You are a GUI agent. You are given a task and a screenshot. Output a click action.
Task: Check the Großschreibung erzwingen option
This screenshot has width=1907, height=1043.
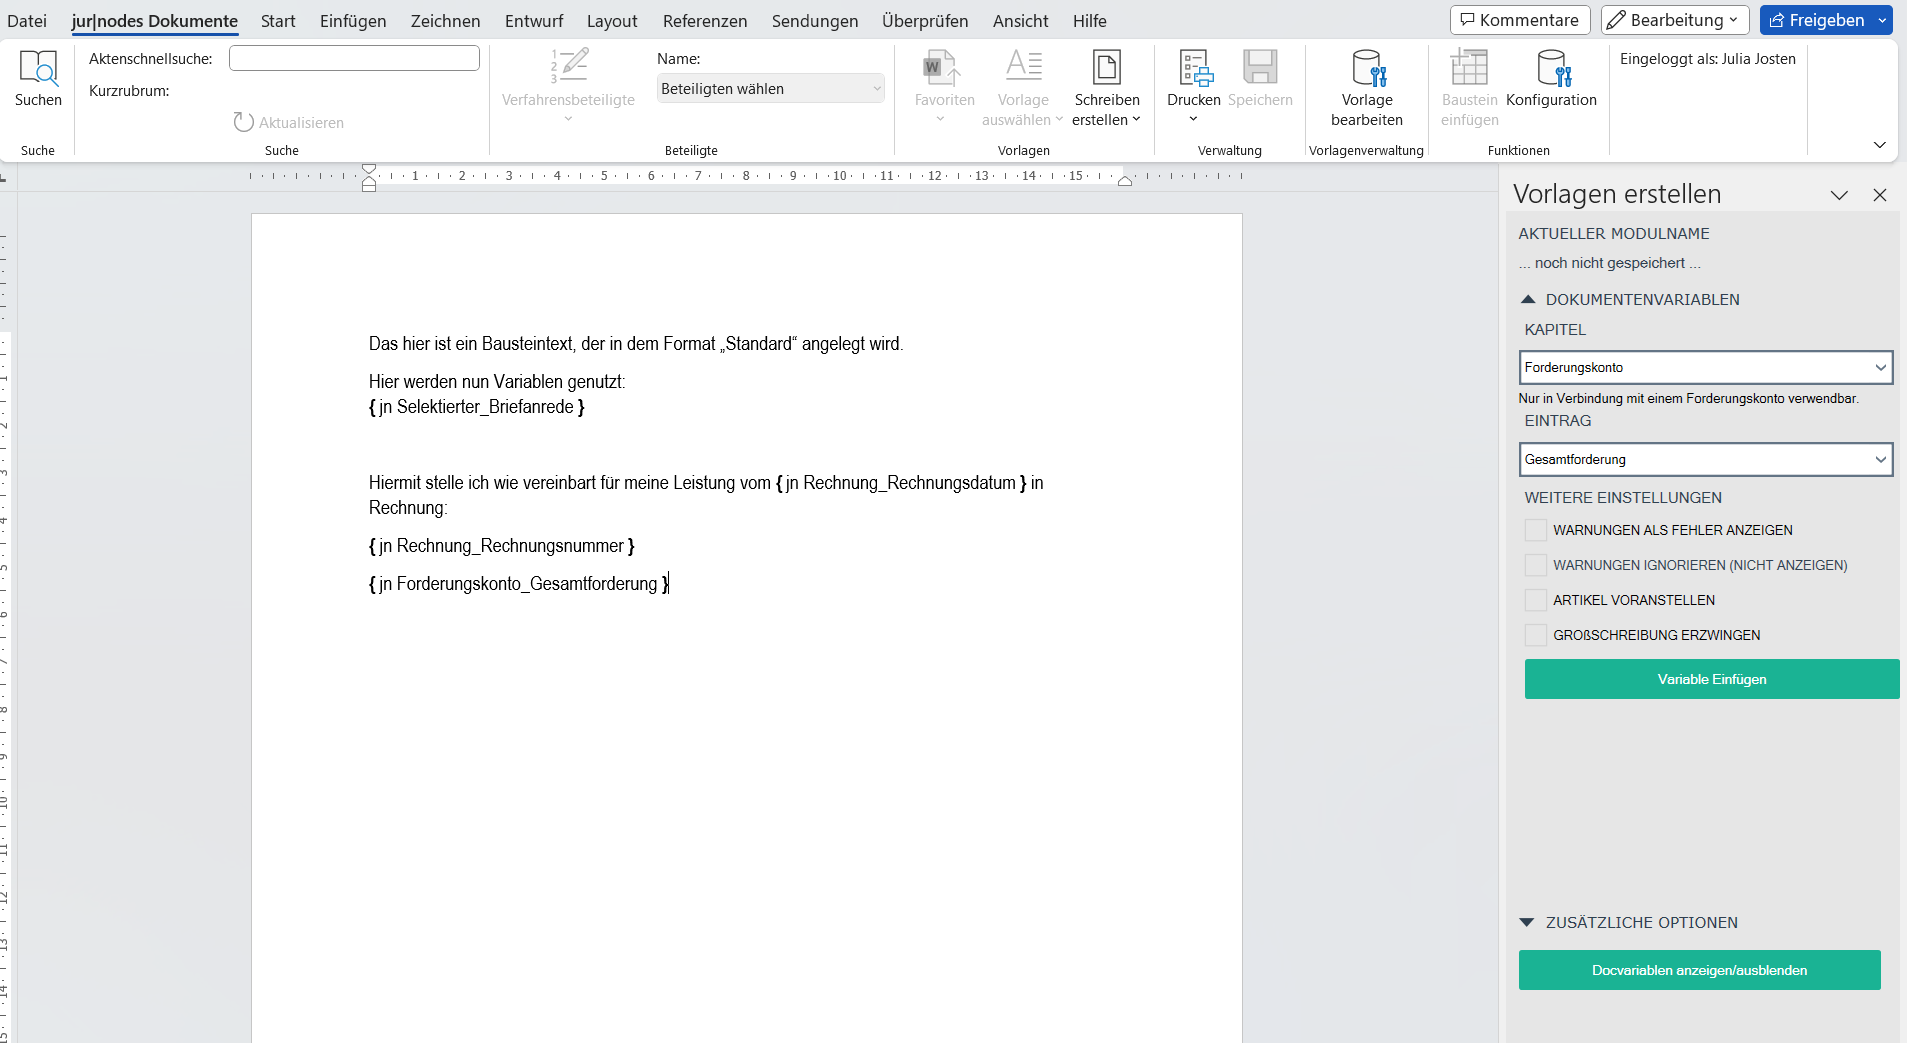1535,635
